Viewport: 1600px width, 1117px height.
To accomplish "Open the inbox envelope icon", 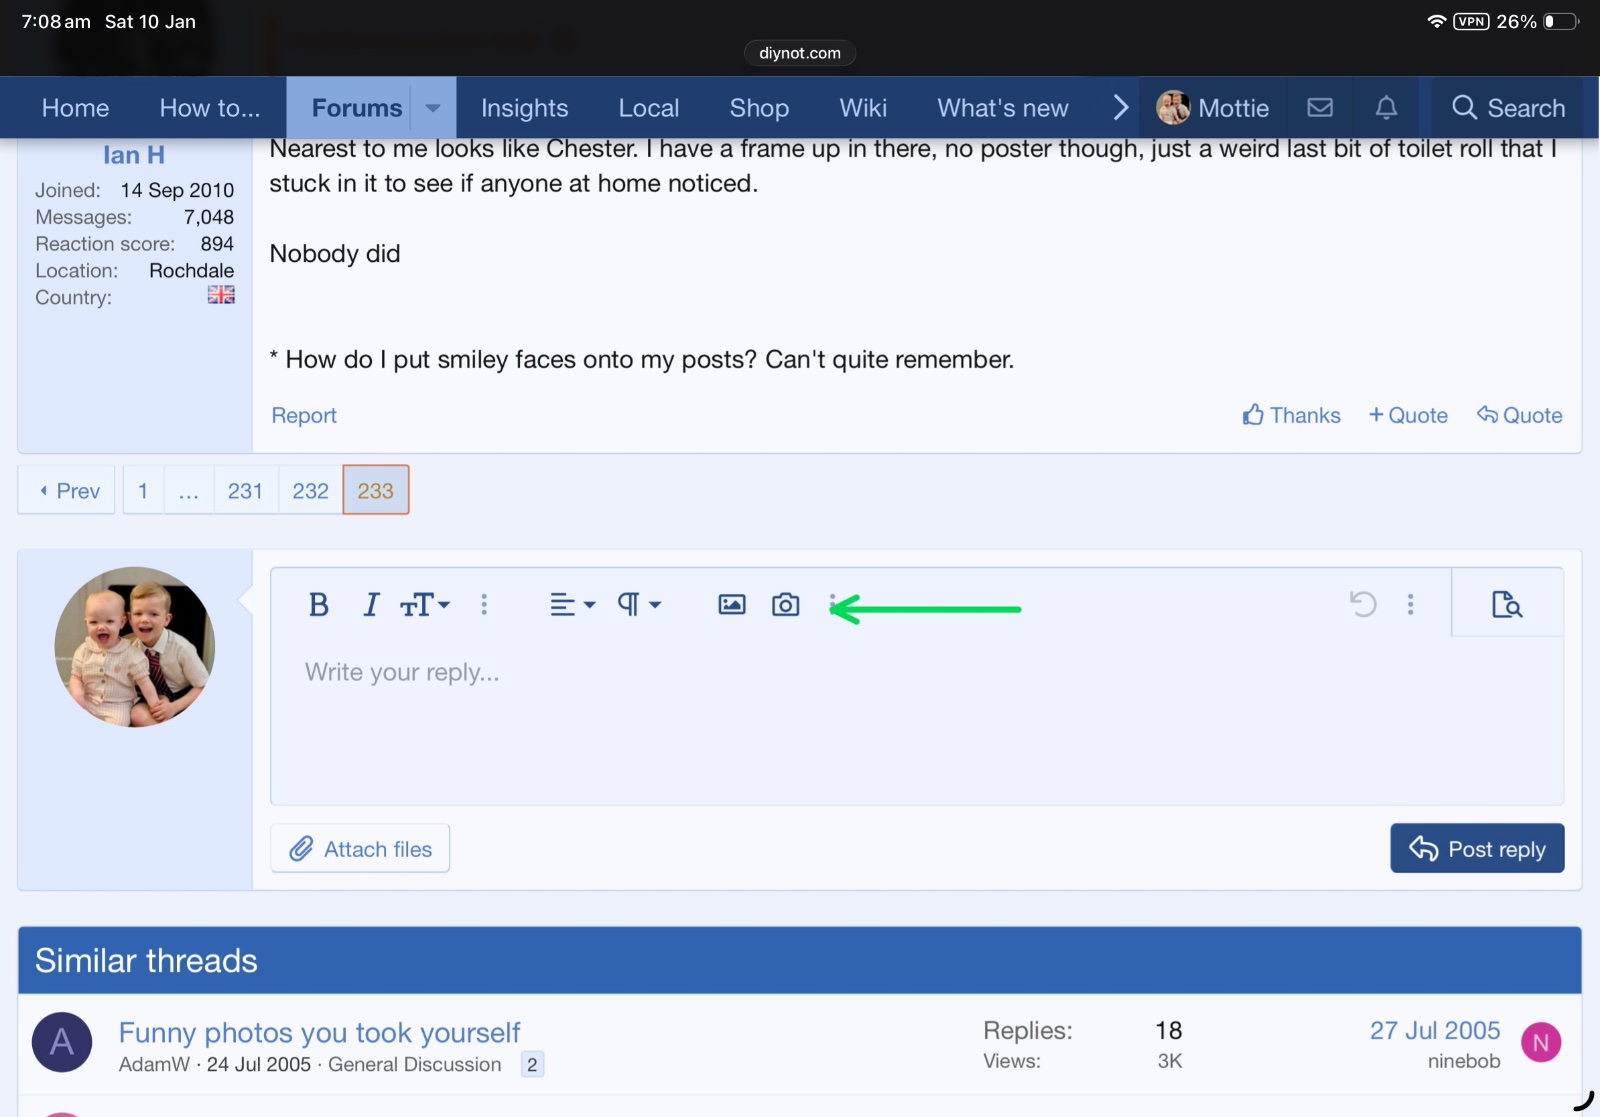I will coord(1320,108).
